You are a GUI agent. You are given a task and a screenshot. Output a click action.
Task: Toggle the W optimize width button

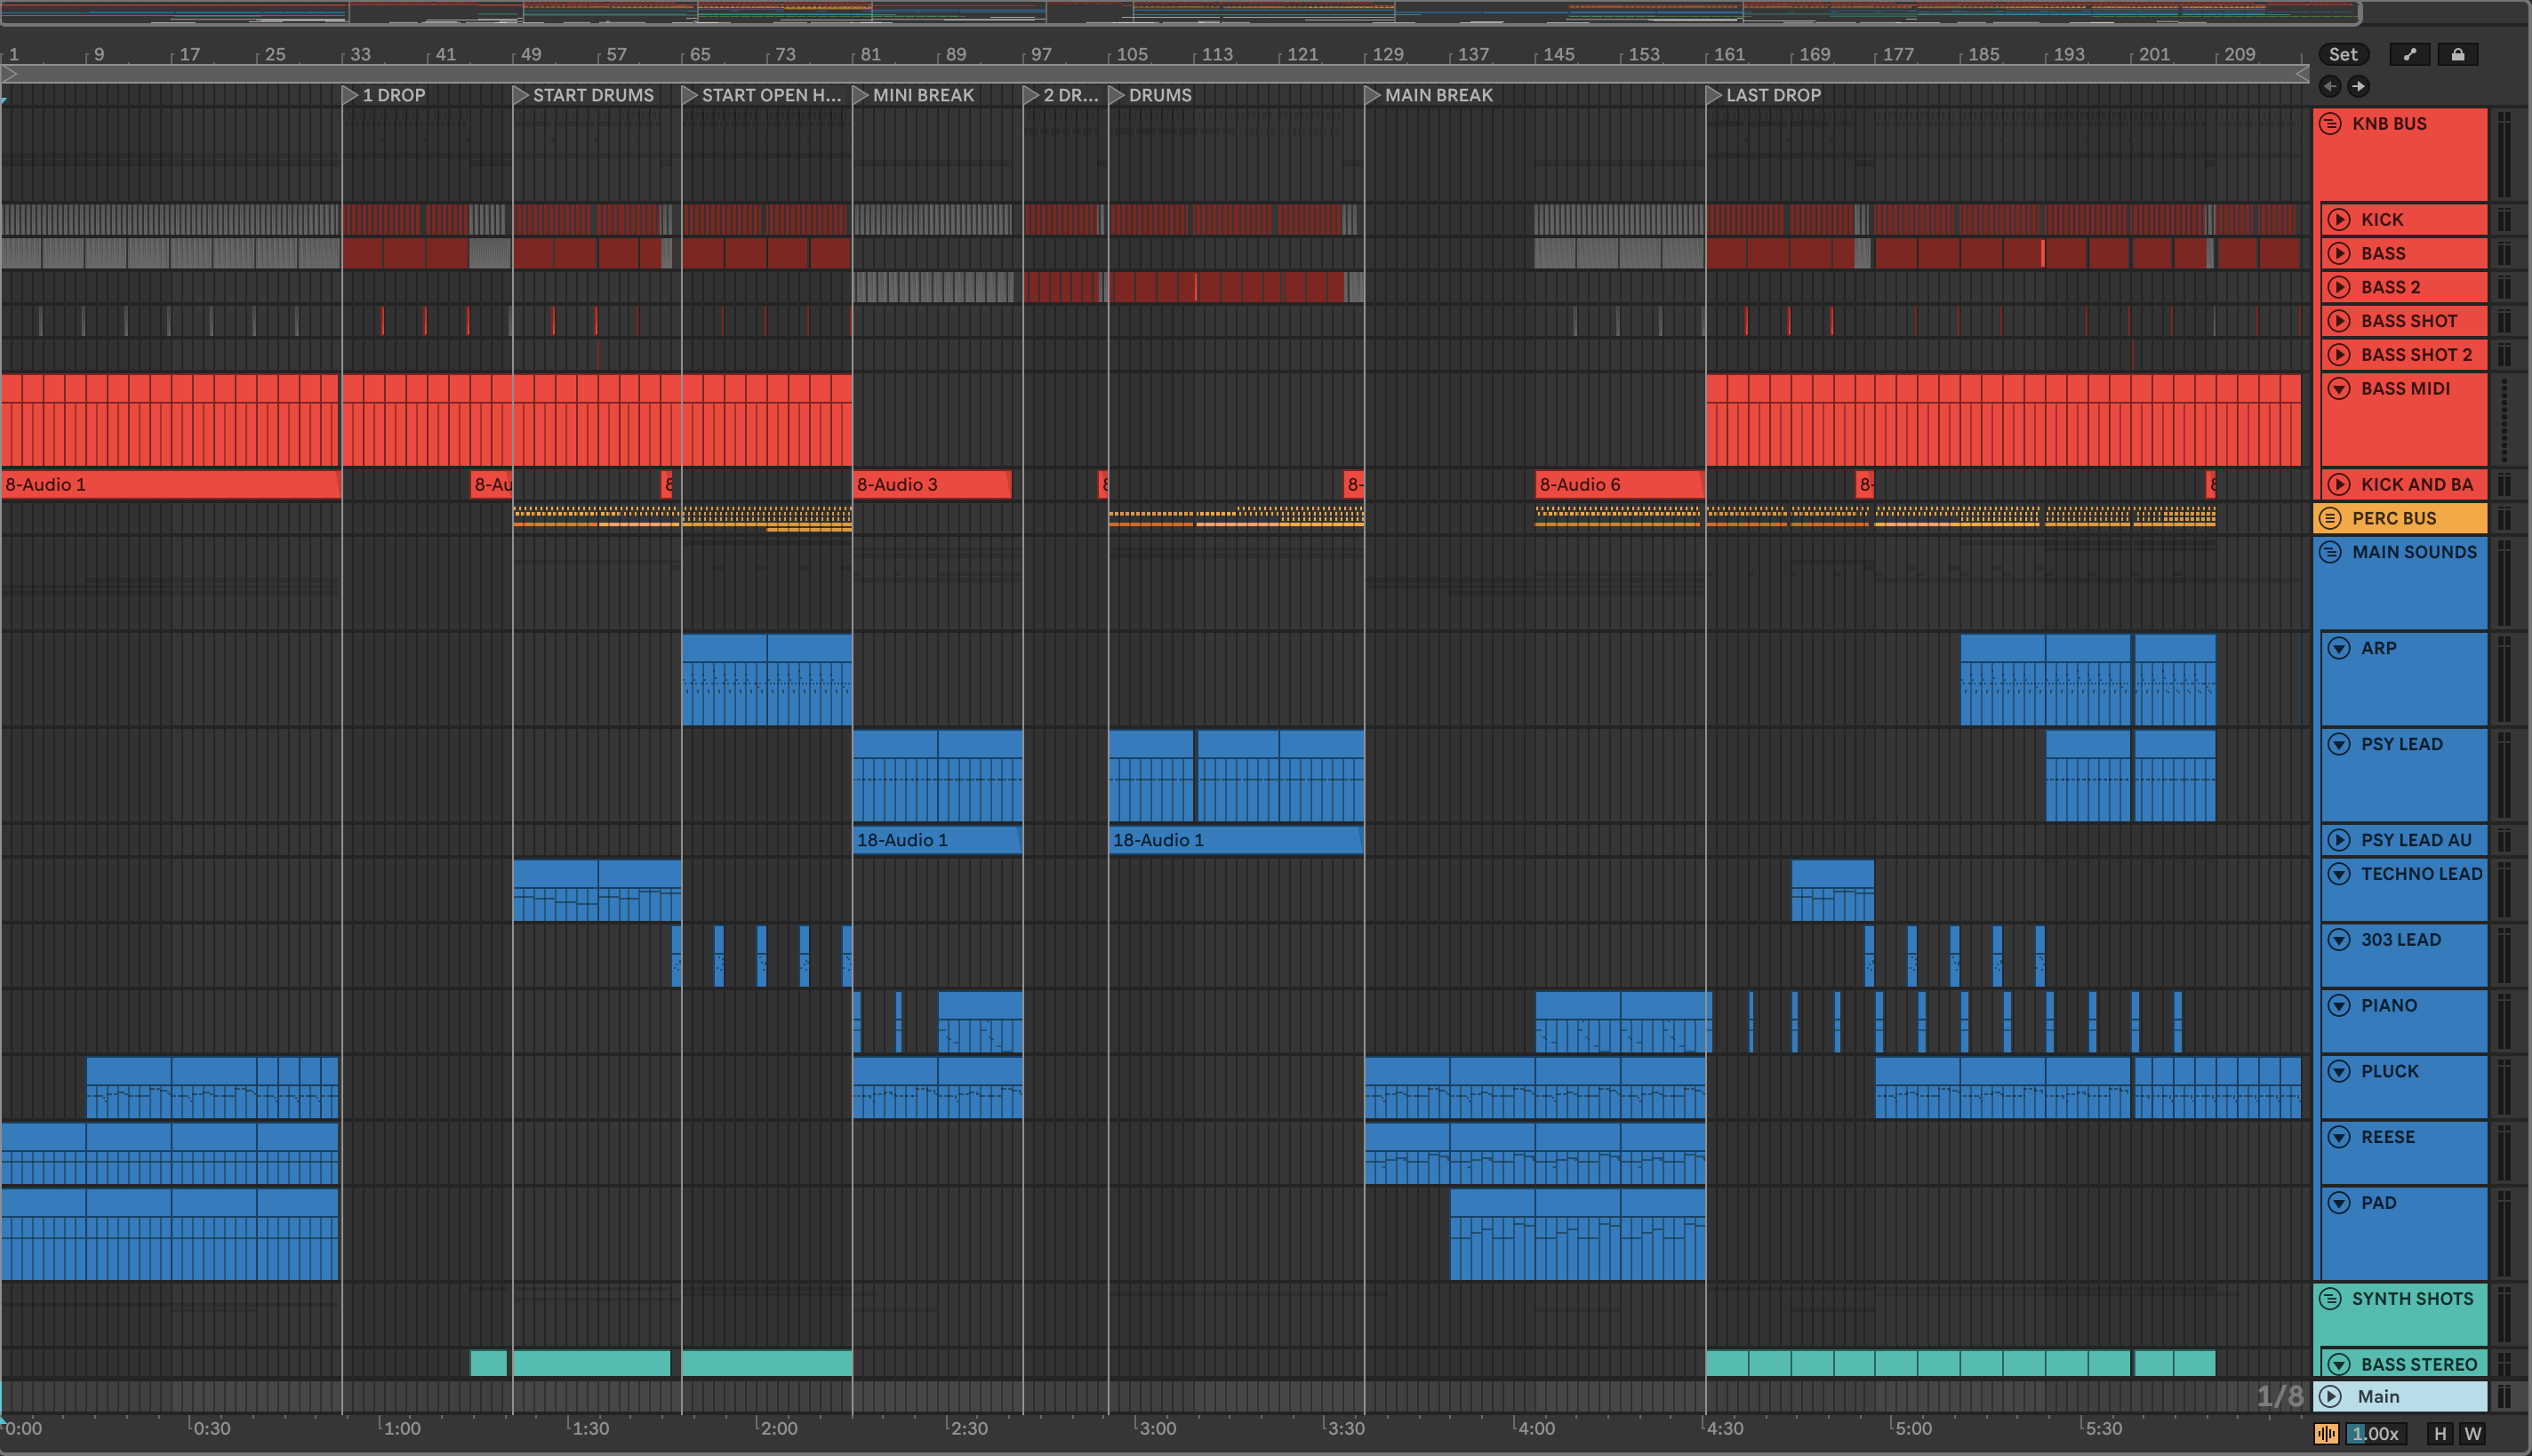tap(2472, 1434)
